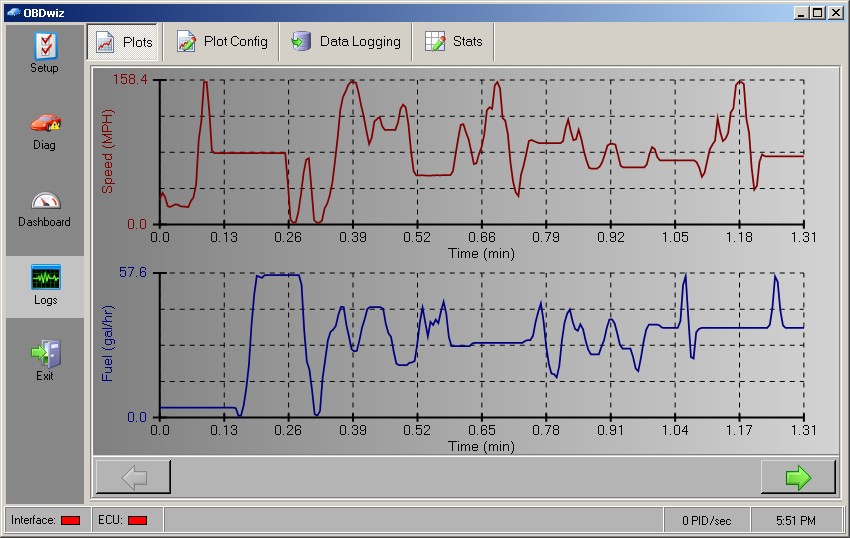The height and width of the screenshot is (538, 850).
Task: Open the Dashboard gauge section
Action: pyautogui.click(x=44, y=210)
